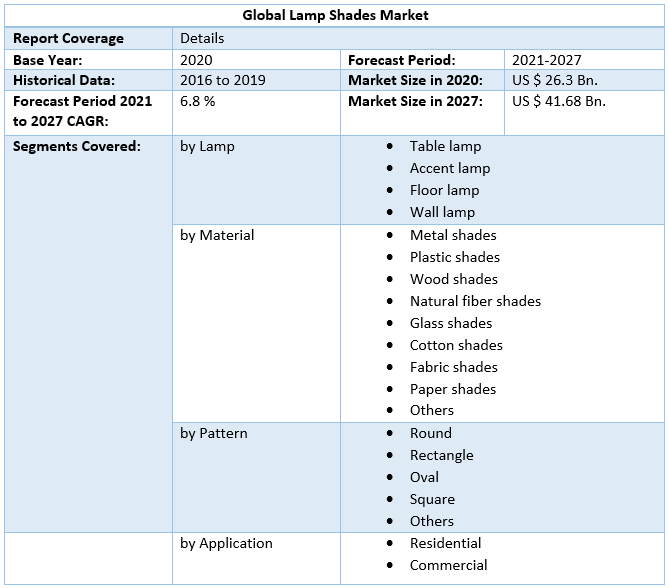Click the 'by Lamp' segment cell
Screen dimensions: 669x588
(207, 146)
